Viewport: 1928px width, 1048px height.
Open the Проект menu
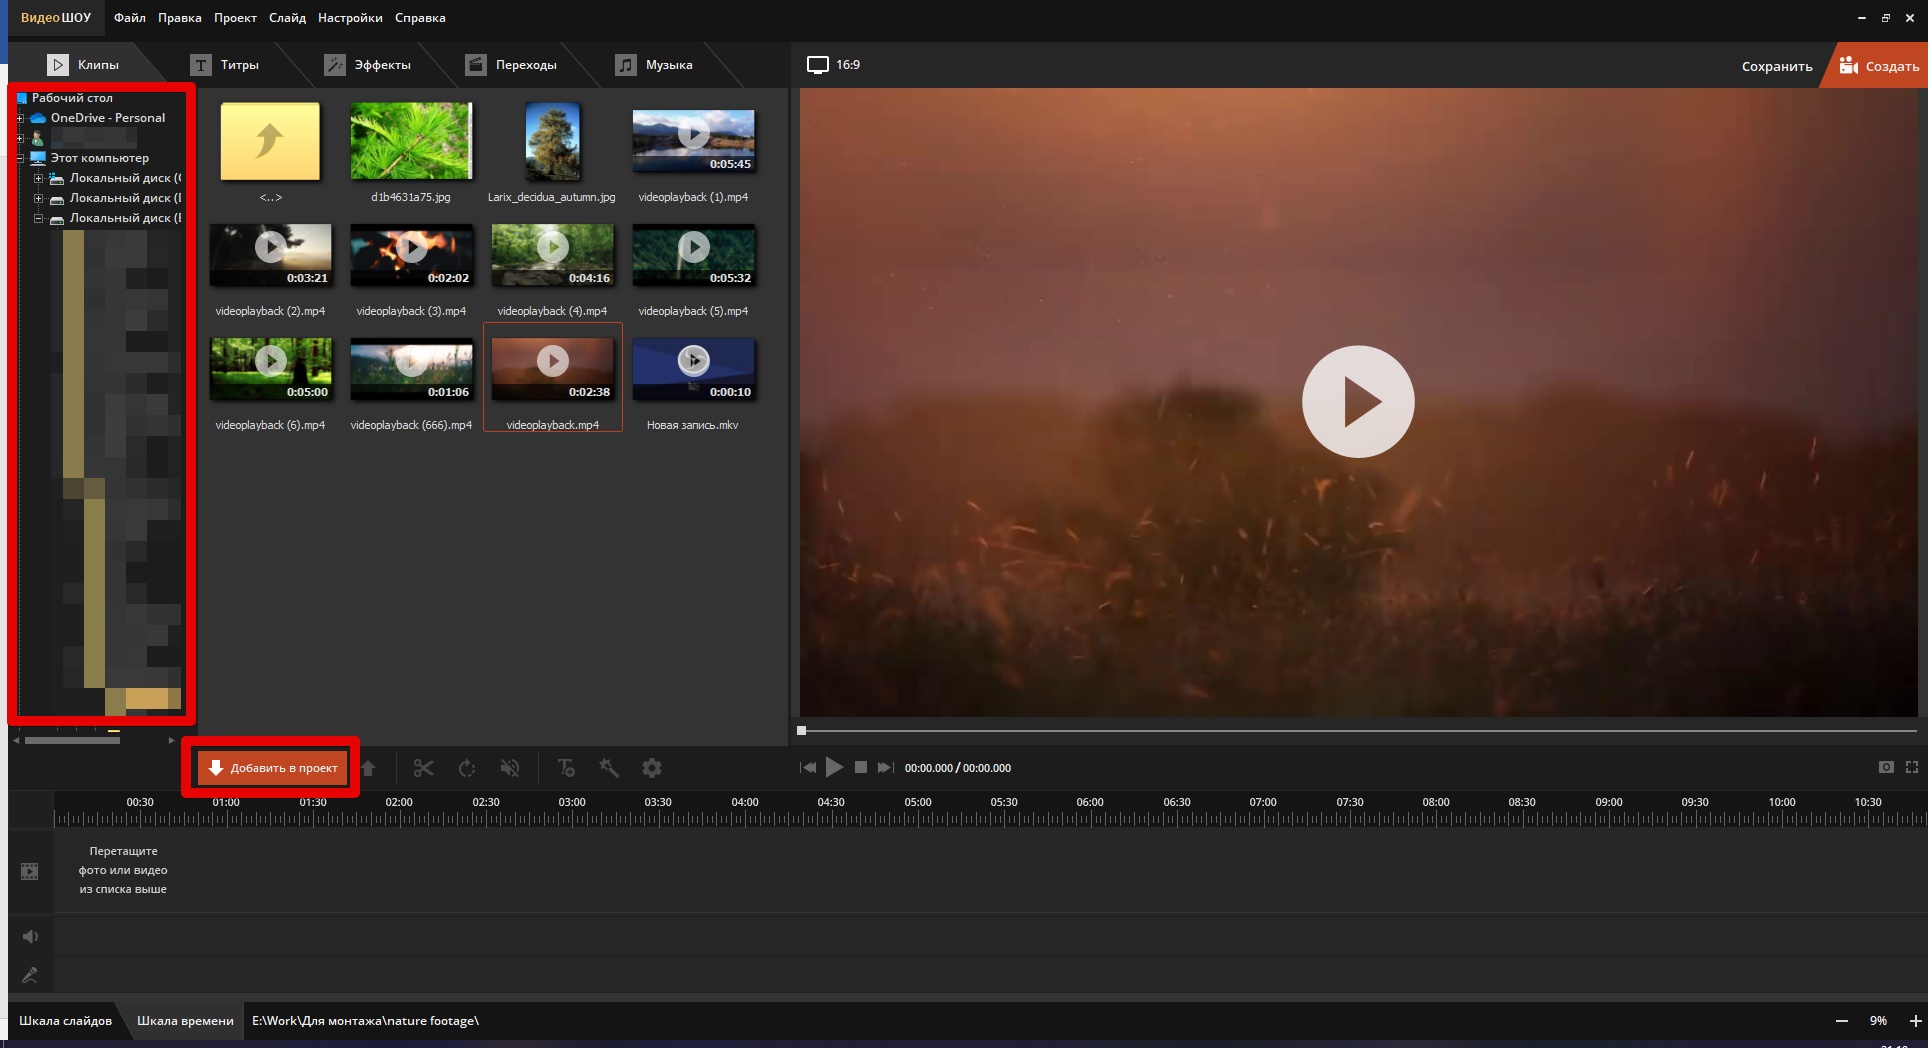click(x=235, y=18)
